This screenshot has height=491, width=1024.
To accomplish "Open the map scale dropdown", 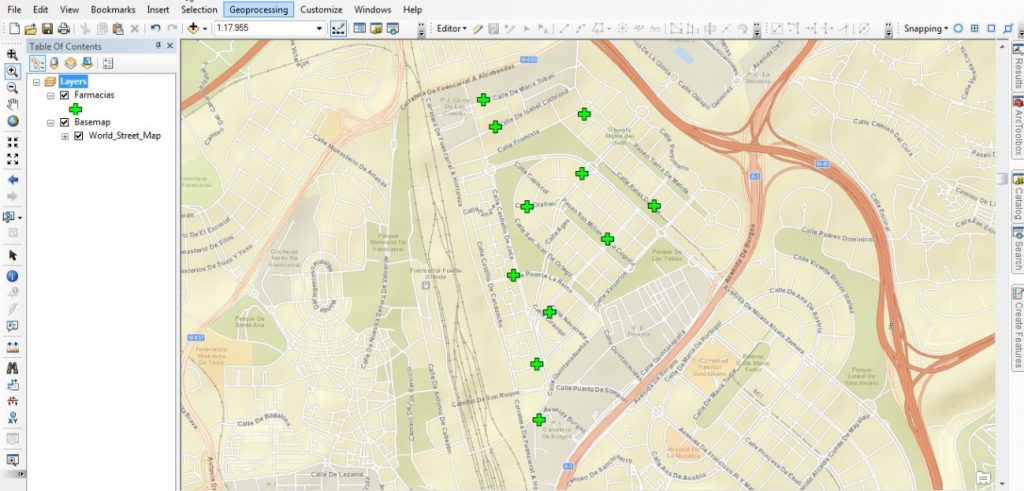I will pos(319,28).
